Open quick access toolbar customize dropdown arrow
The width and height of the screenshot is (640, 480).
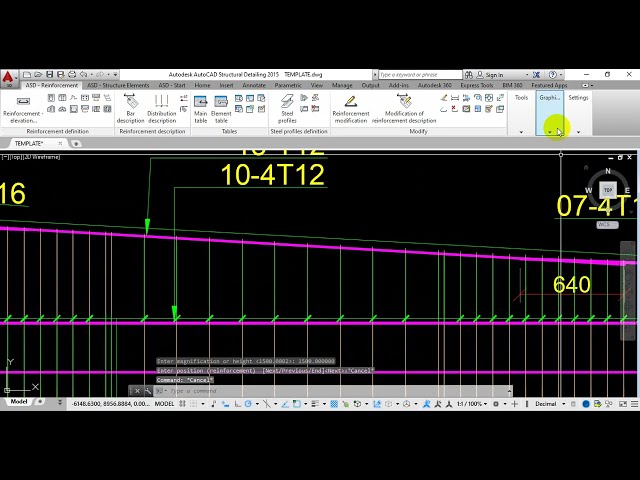[116, 75]
